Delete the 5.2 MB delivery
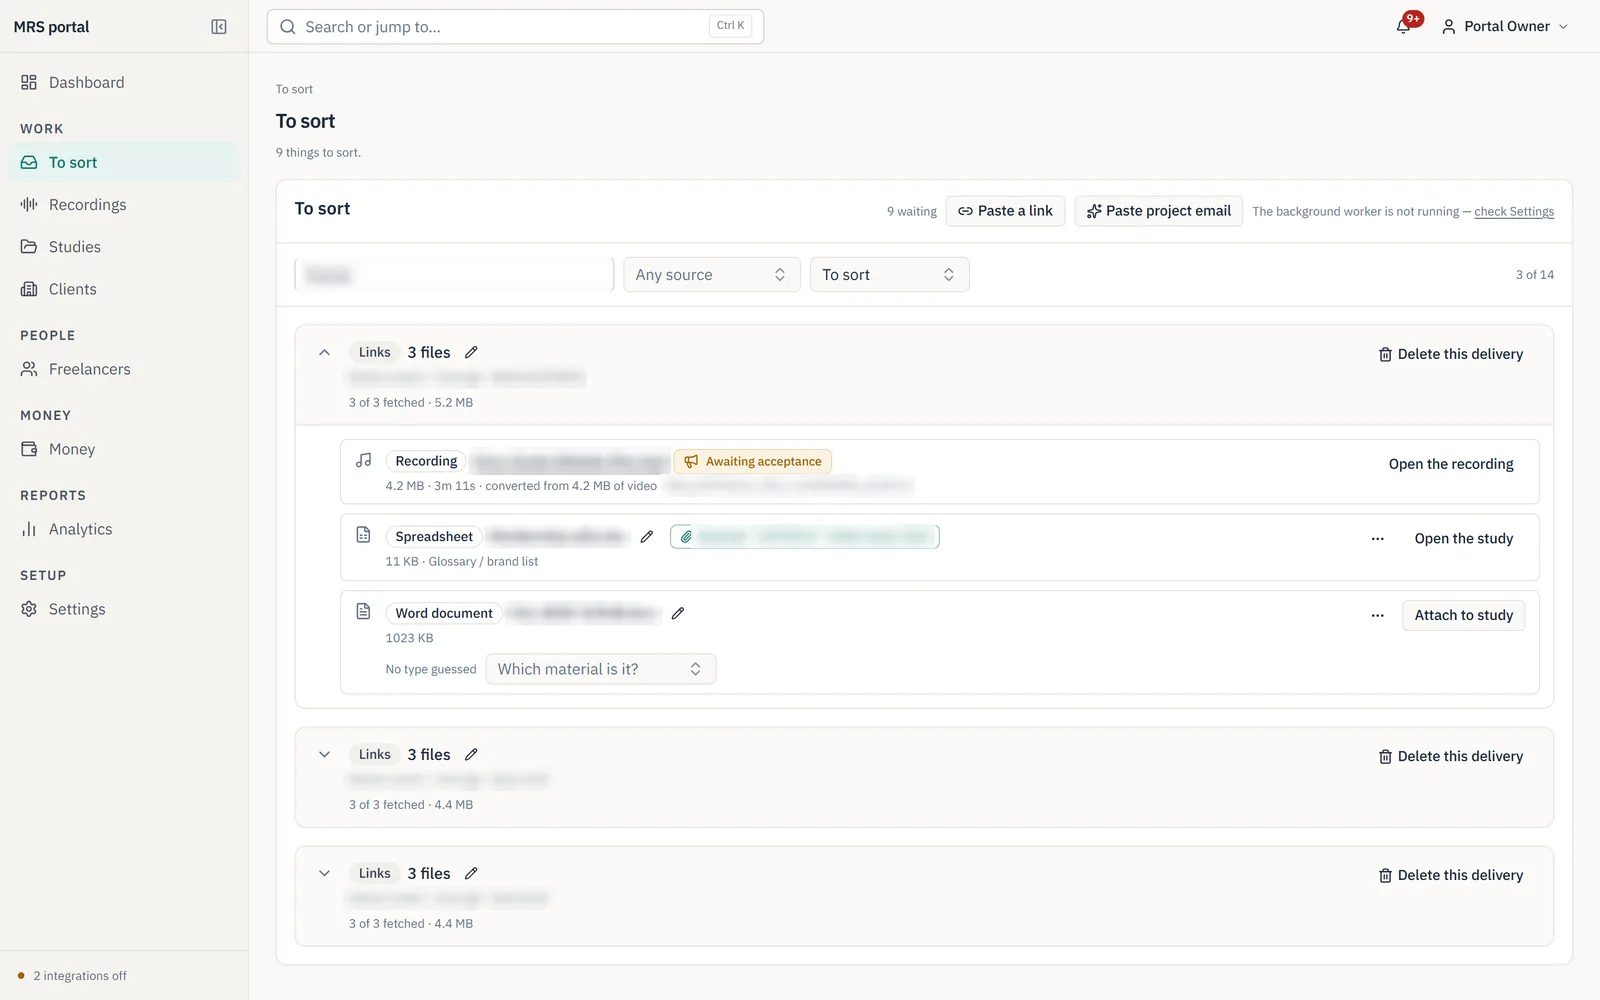The image size is (1600, 1000). coord(1450,354)
